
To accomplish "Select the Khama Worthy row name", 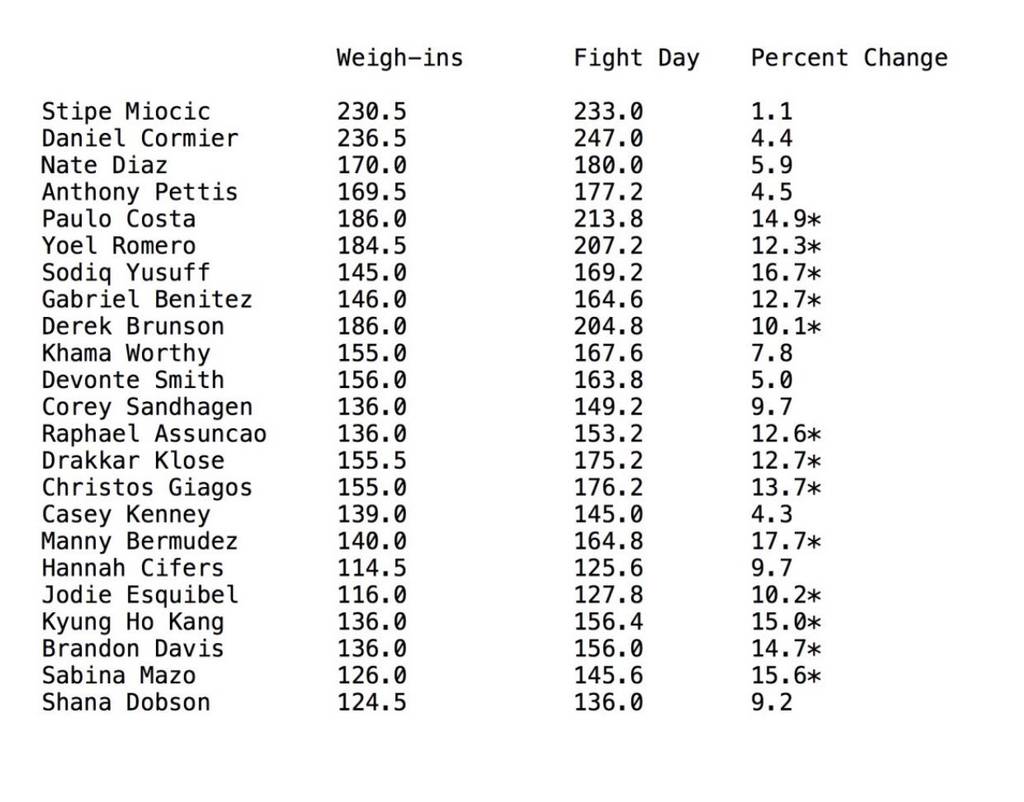I will (126, 354).
